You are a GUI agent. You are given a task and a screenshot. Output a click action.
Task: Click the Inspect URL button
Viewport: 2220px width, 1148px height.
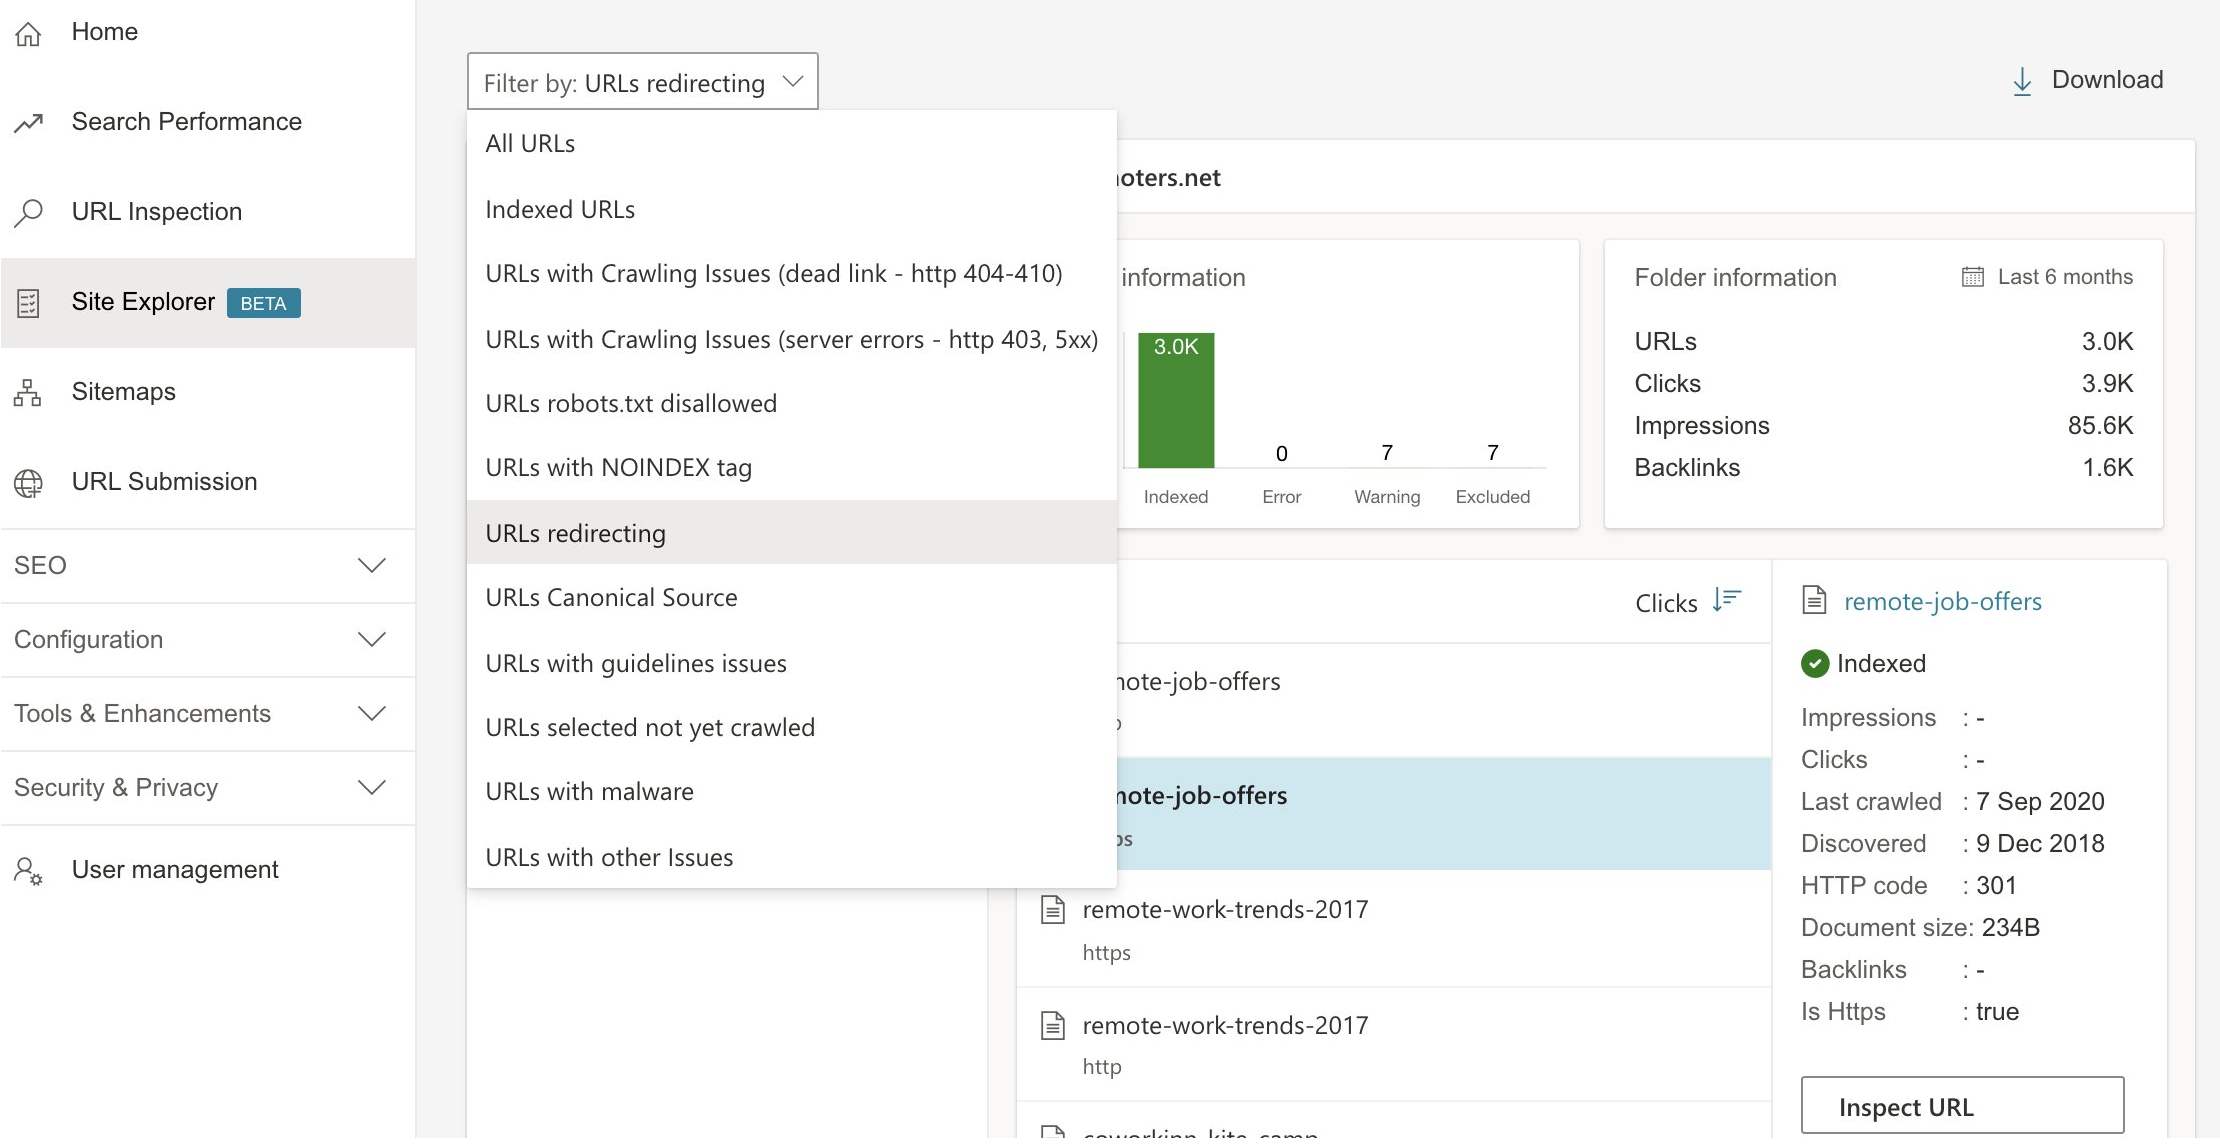click(1962, 1106)
